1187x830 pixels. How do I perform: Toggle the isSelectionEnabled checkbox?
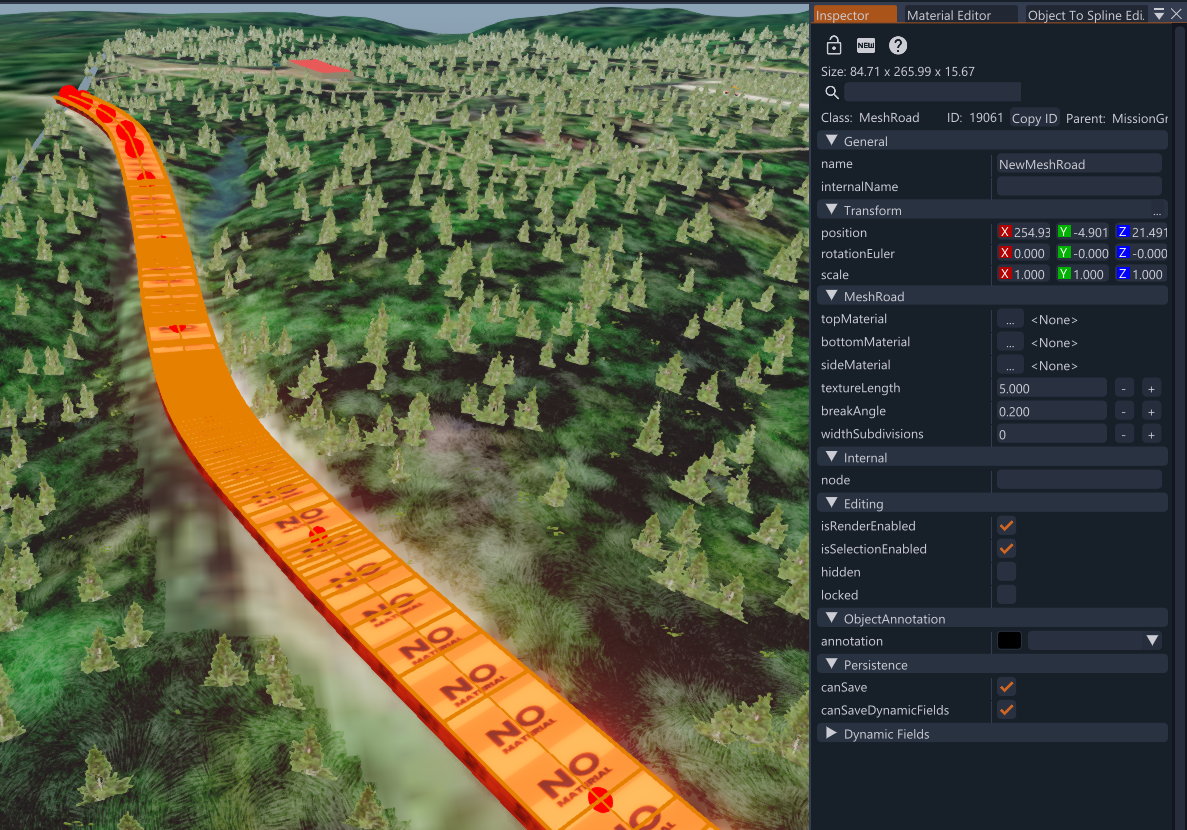click(x=1006, y=549)
